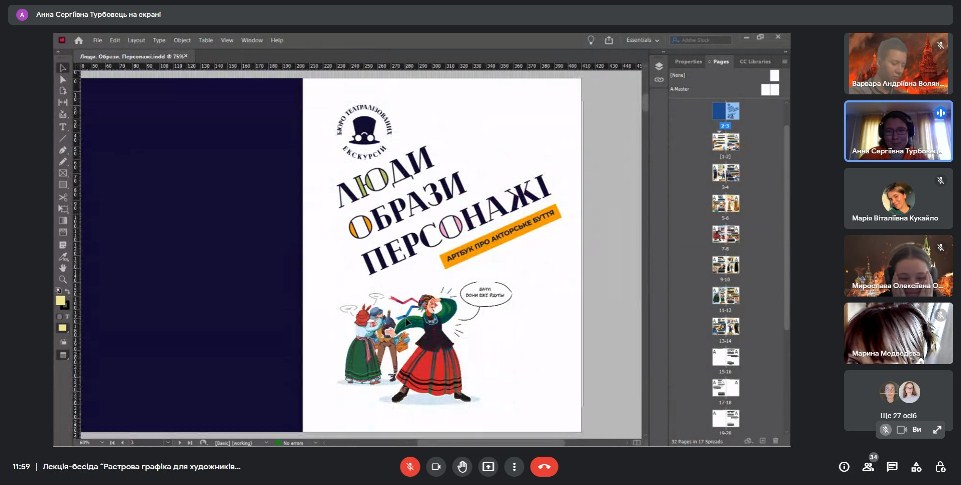Open the Layers panel icon
This screenshot has width=961, height=485.
click(x=659, y=66)
